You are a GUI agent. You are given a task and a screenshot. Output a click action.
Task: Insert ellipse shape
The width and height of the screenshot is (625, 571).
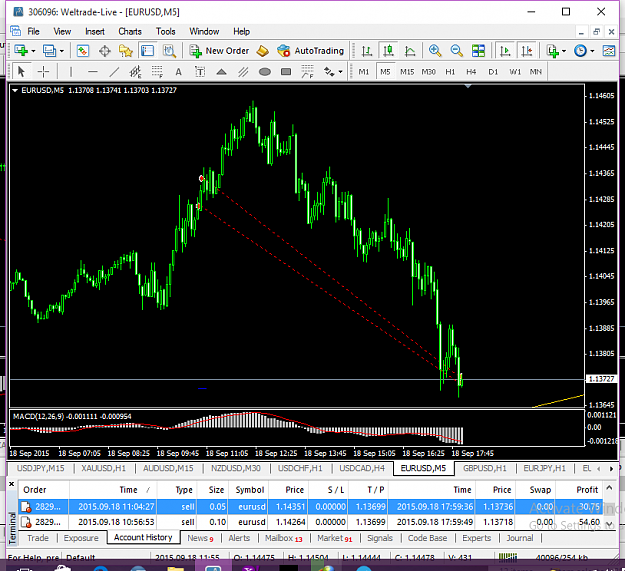tap(264, 72)
